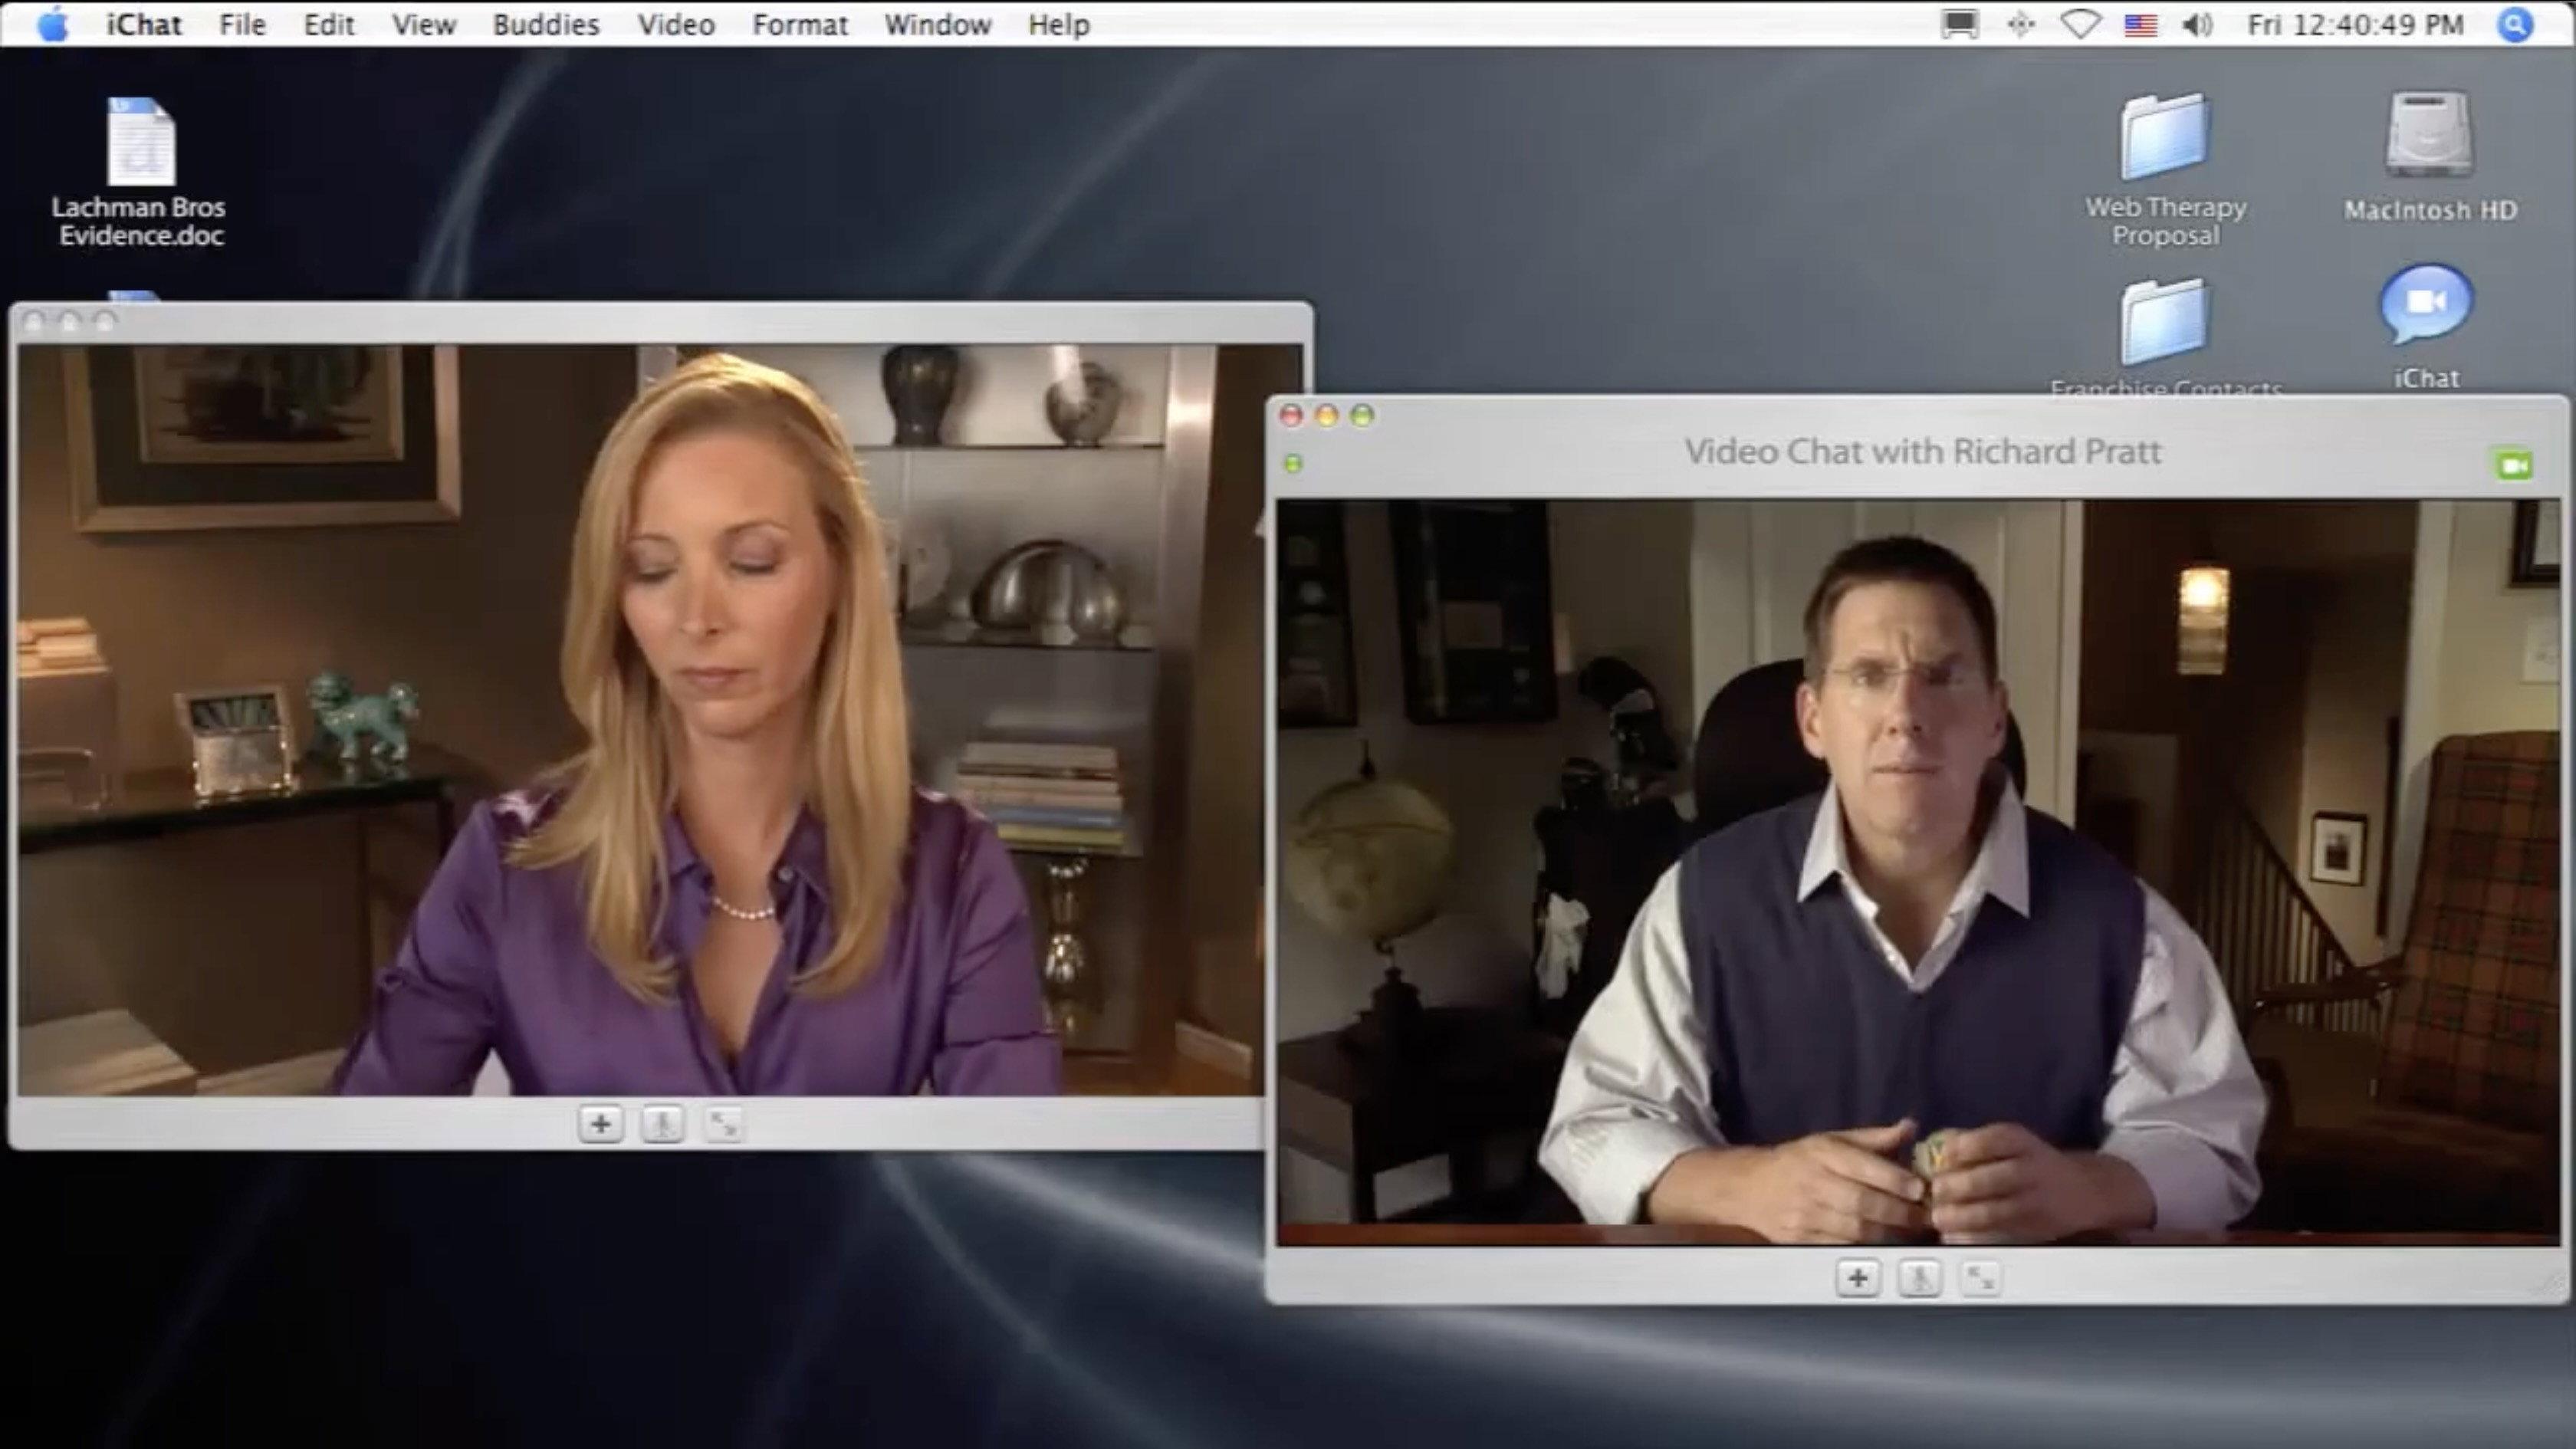
Task: Click the green camera icon in Richard Pratt window
Action: [x=2513, y=465]
